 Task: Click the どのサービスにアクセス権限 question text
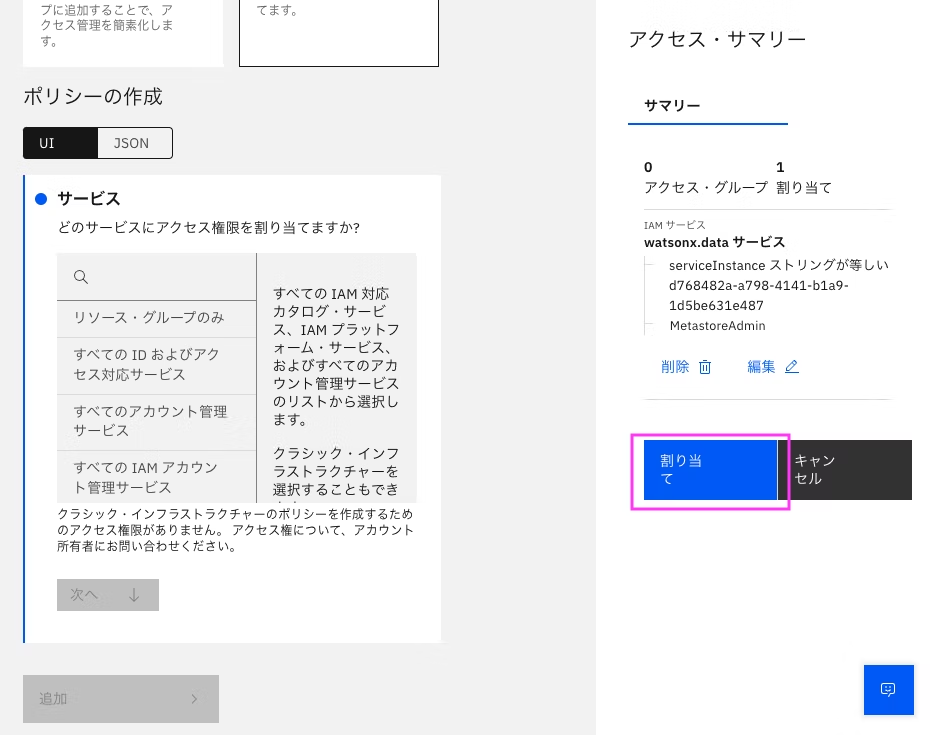tap(209, 228)
